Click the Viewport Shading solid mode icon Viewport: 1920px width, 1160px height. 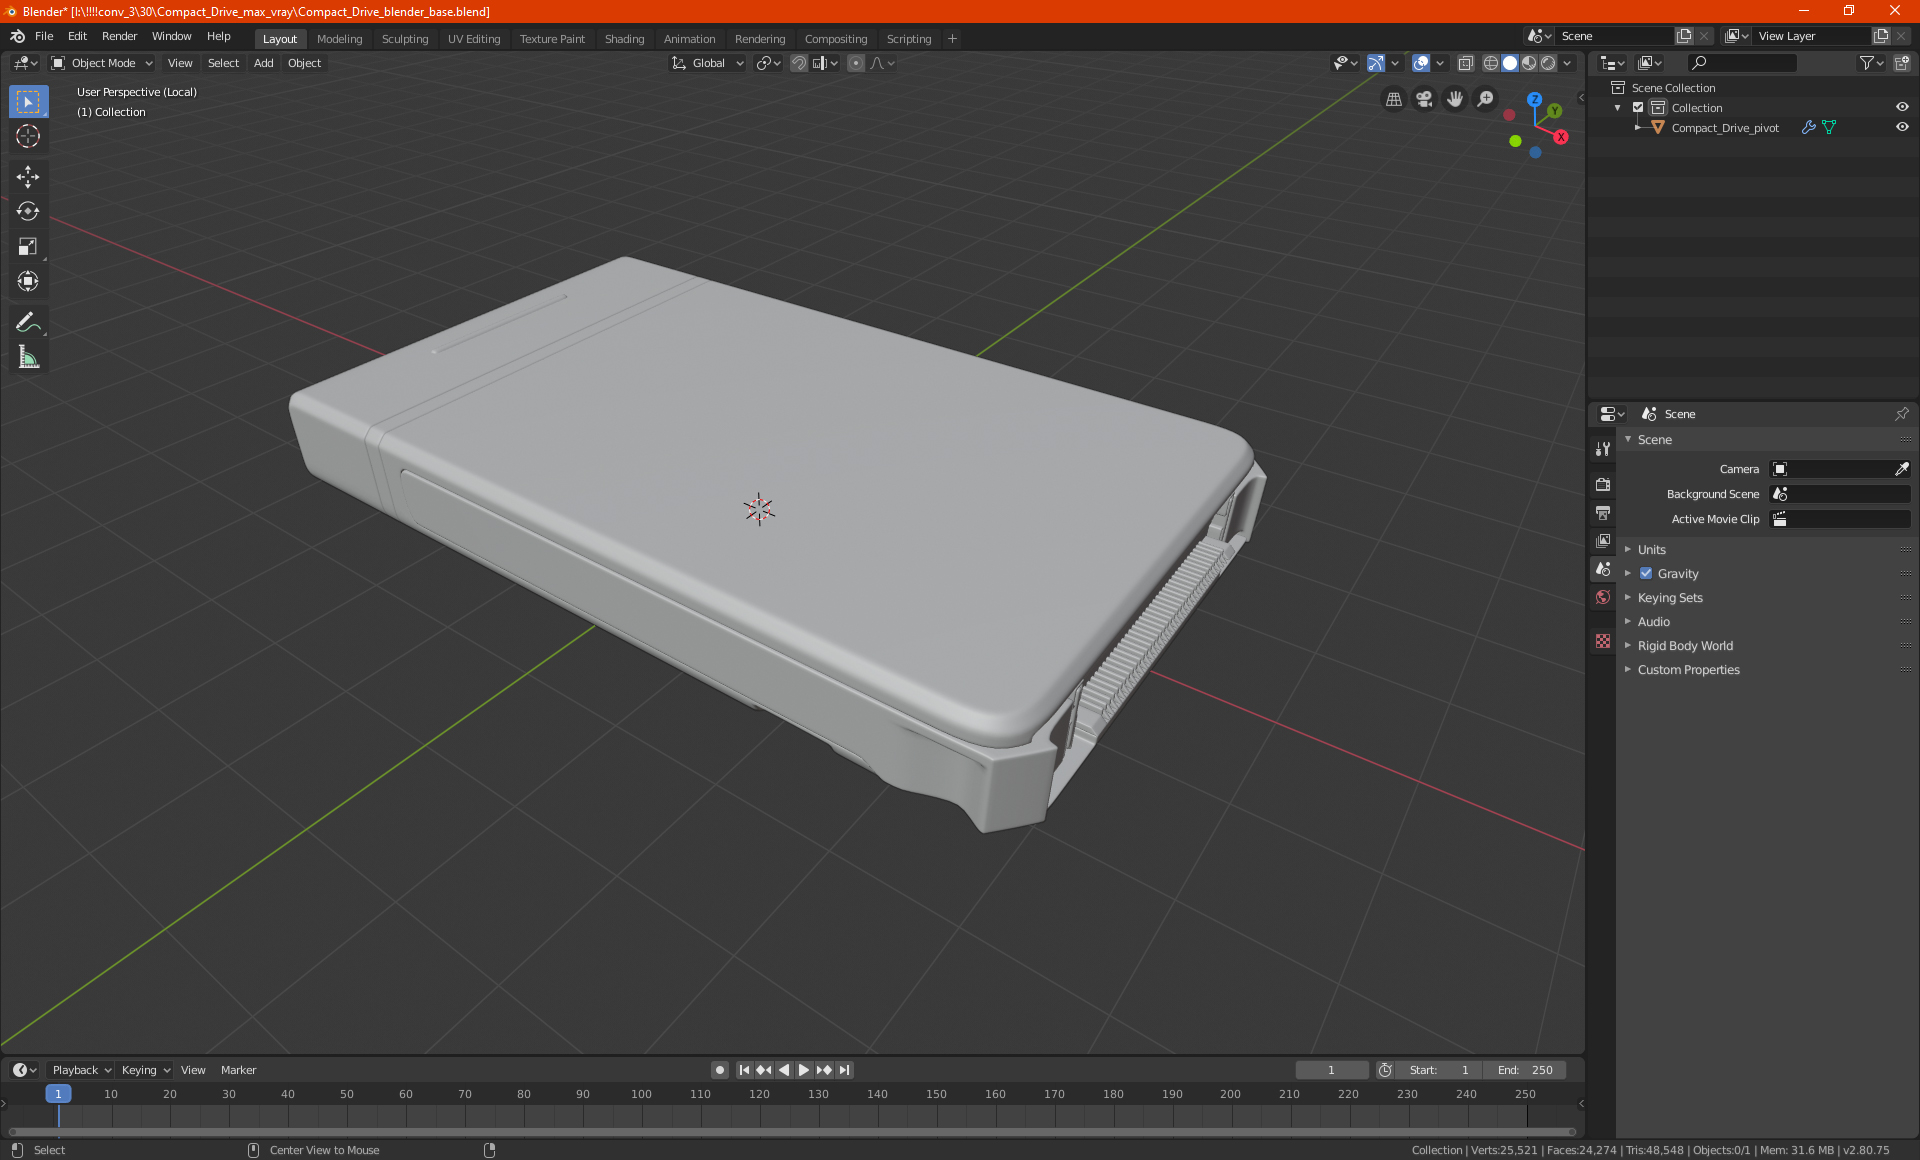point(1511,63)
